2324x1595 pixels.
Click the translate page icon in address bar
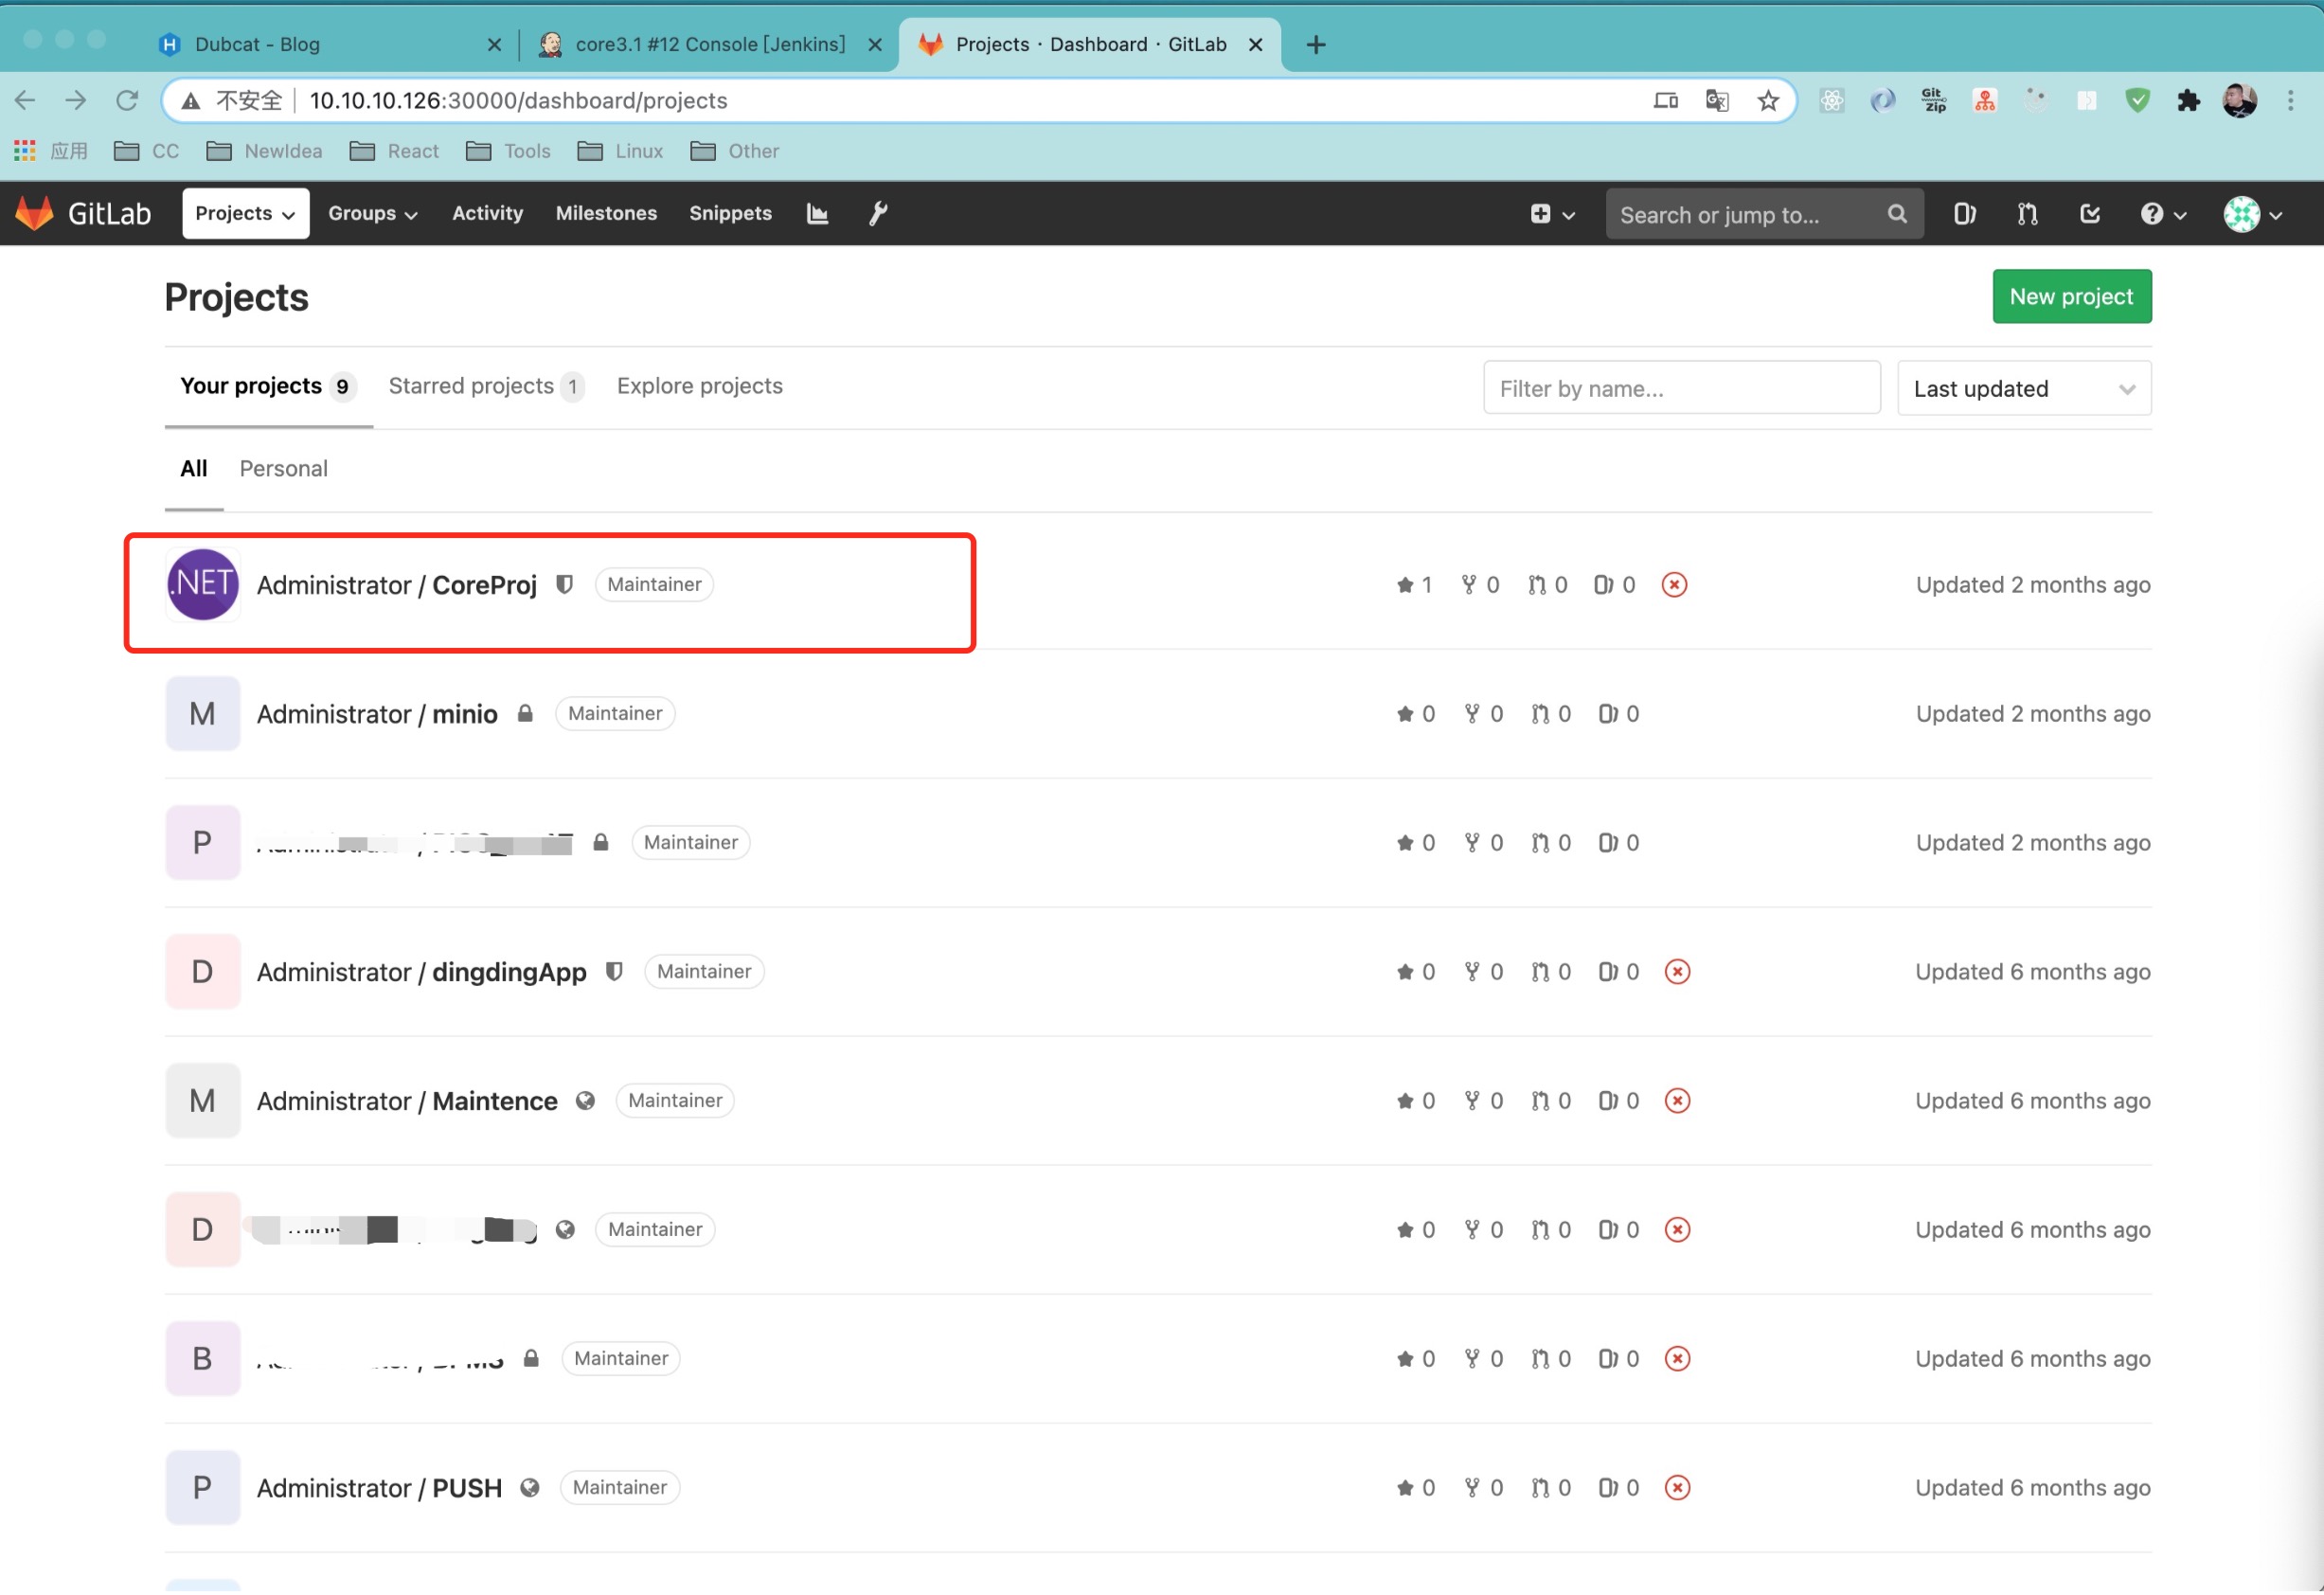tap(1716, 100)
